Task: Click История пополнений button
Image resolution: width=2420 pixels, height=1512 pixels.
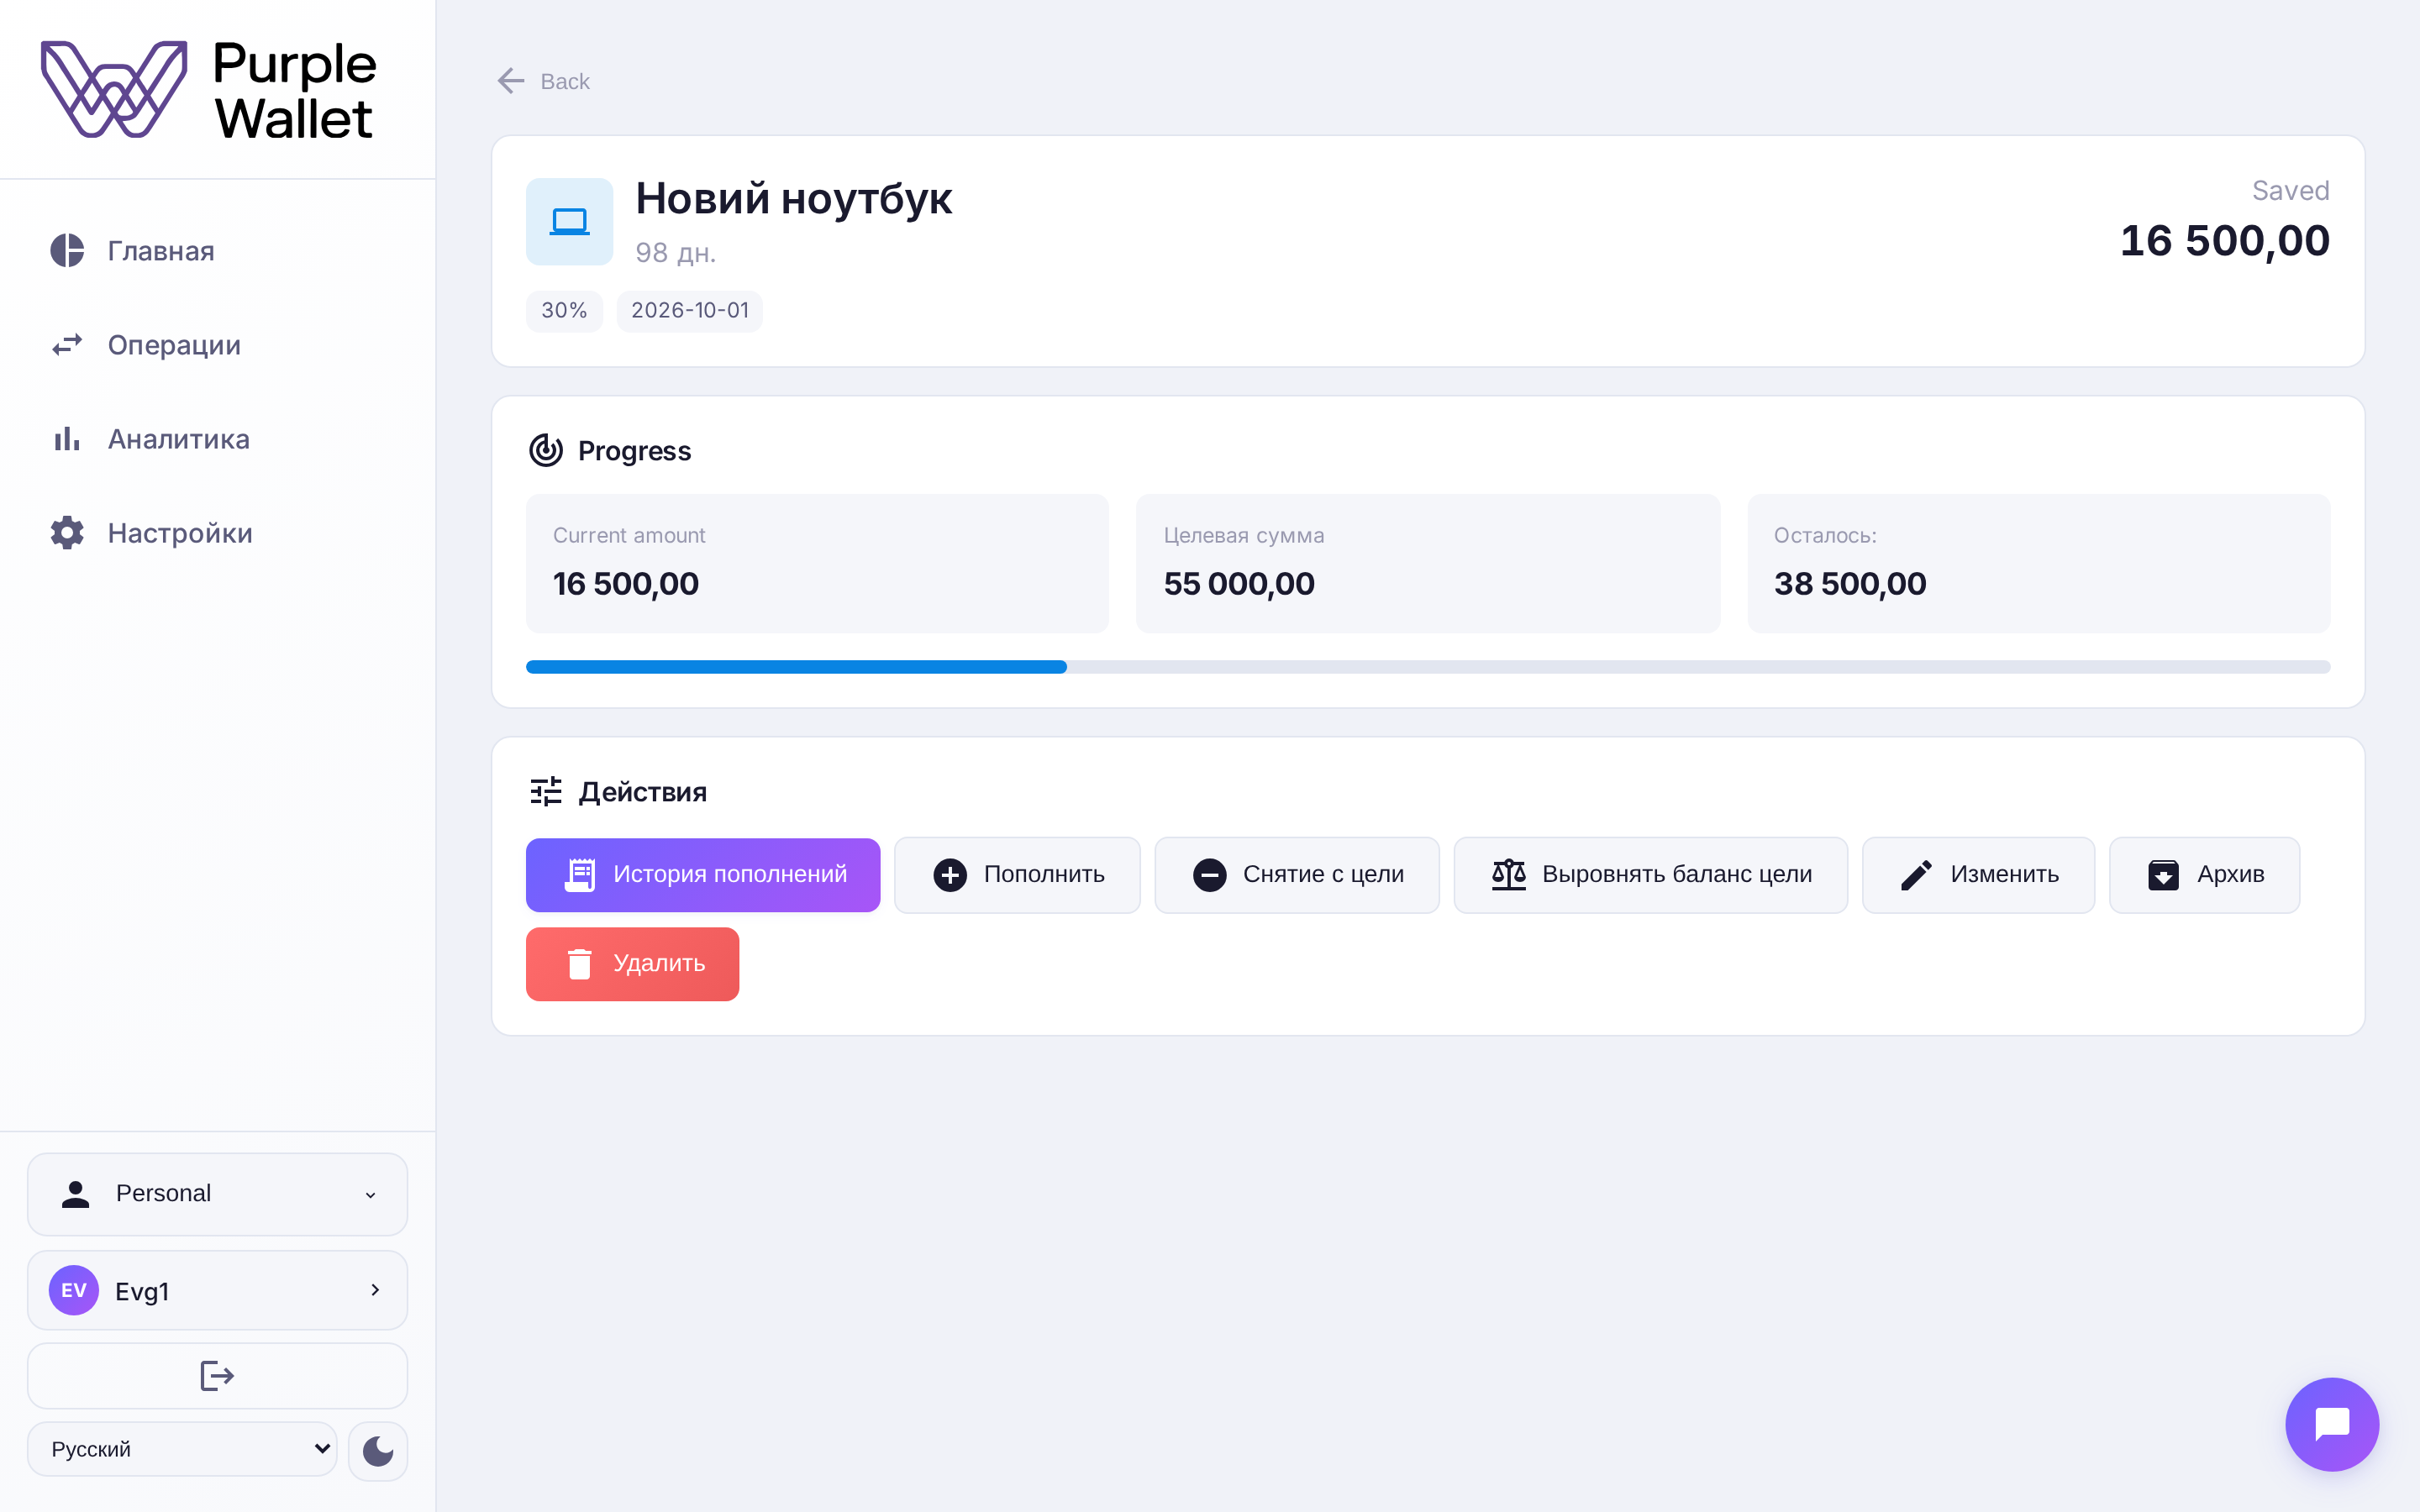Action: point(703,875)
